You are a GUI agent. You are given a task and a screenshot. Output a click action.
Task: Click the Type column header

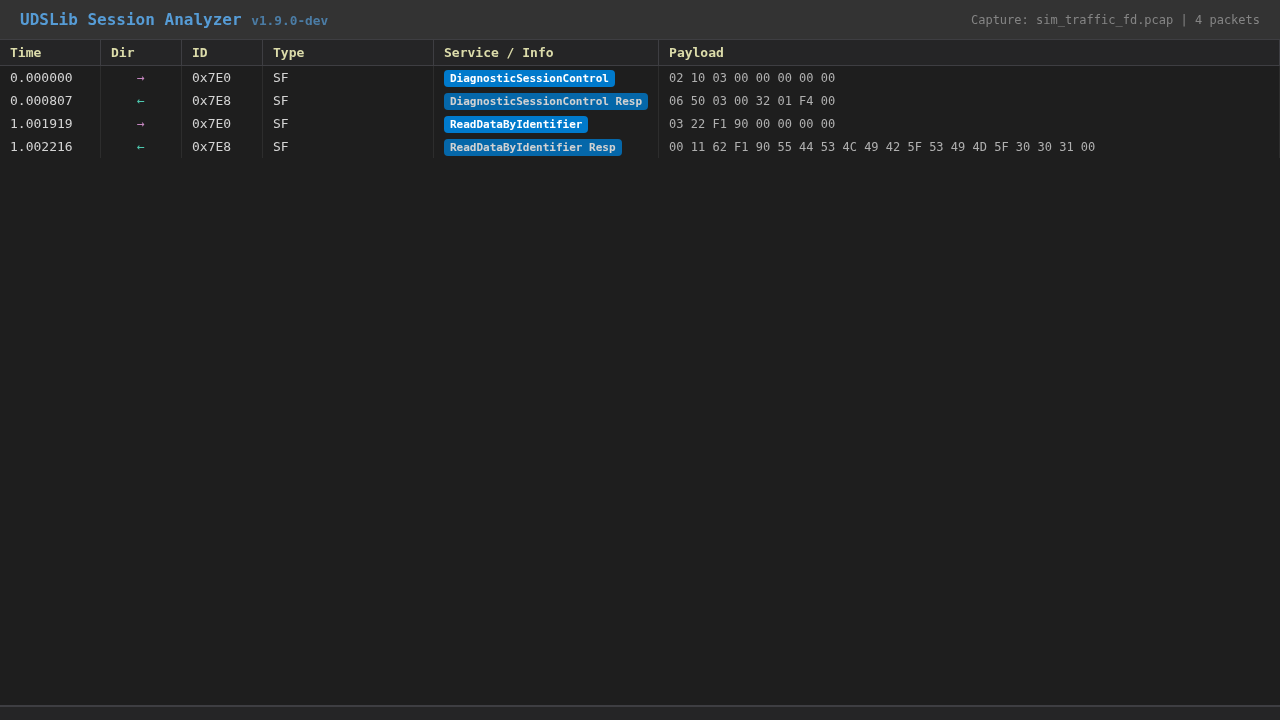(348, 53)
